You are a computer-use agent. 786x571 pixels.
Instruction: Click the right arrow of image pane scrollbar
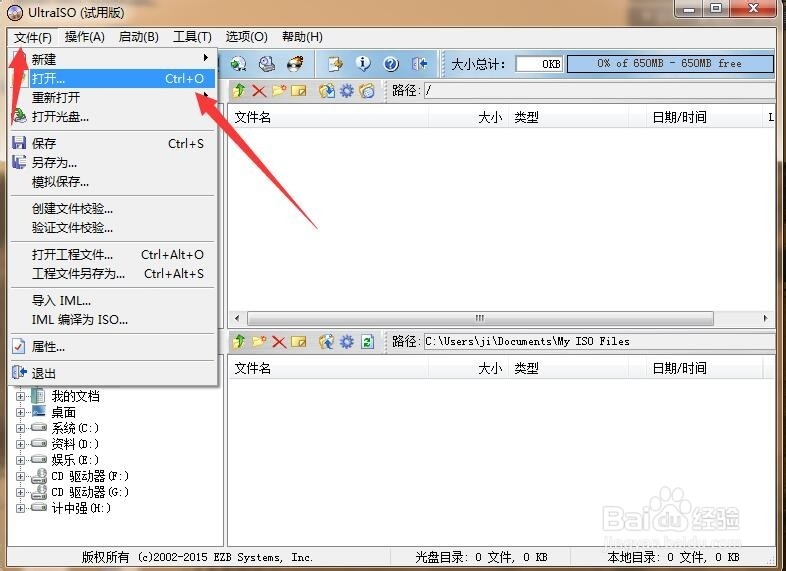(765, 318)
